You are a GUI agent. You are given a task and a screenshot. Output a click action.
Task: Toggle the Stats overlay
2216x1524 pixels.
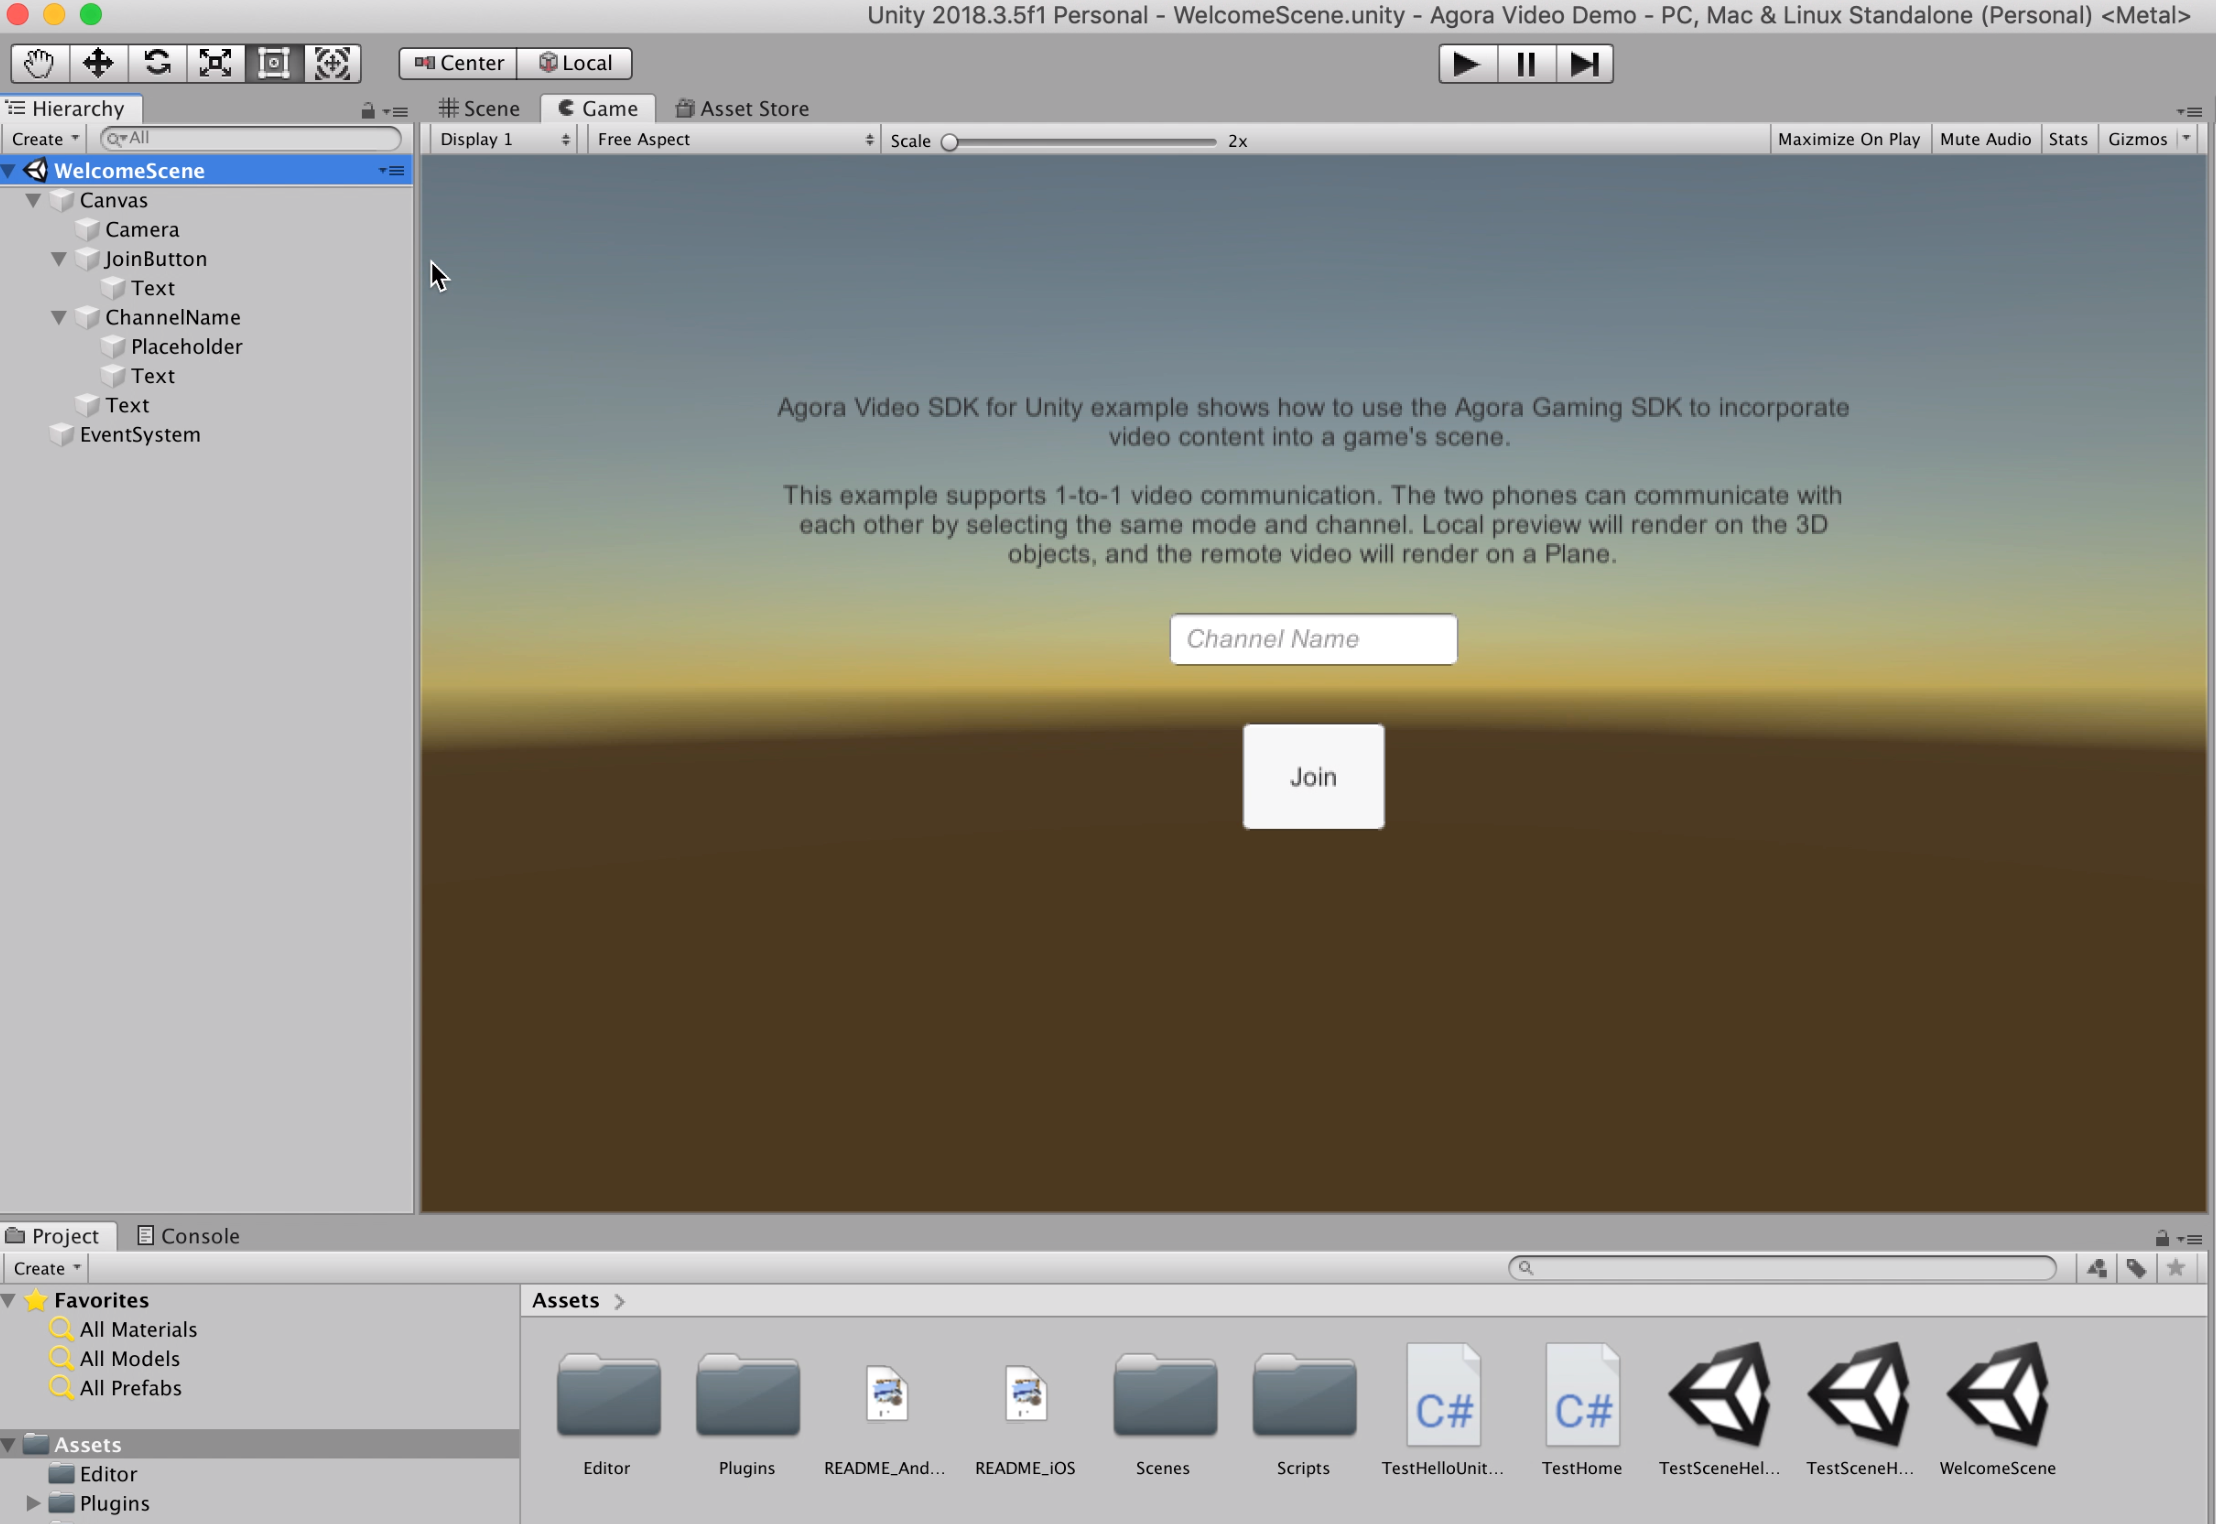[2068, 139]
